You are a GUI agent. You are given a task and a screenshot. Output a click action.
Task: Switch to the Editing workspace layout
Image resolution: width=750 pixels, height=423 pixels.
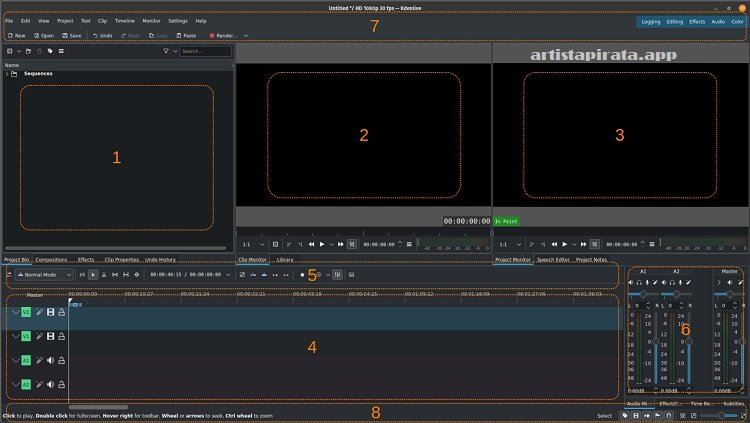[674, 22]
